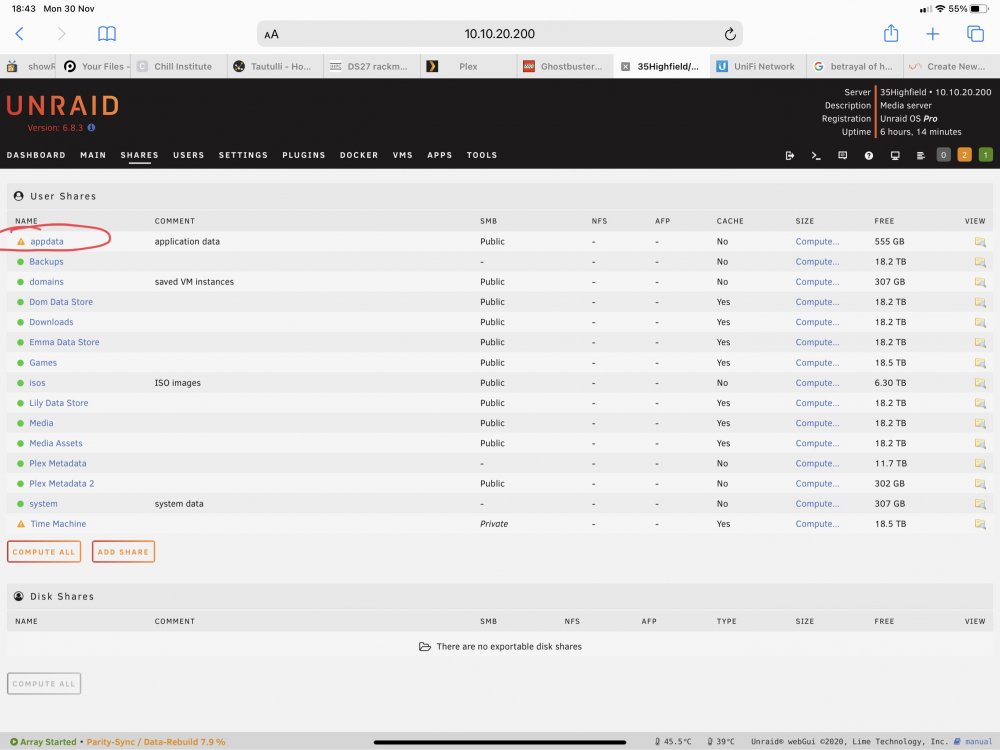Open grey notification counter 0
The height and width of the screenshot is (750, 1000).
click(x=943, y=155)
